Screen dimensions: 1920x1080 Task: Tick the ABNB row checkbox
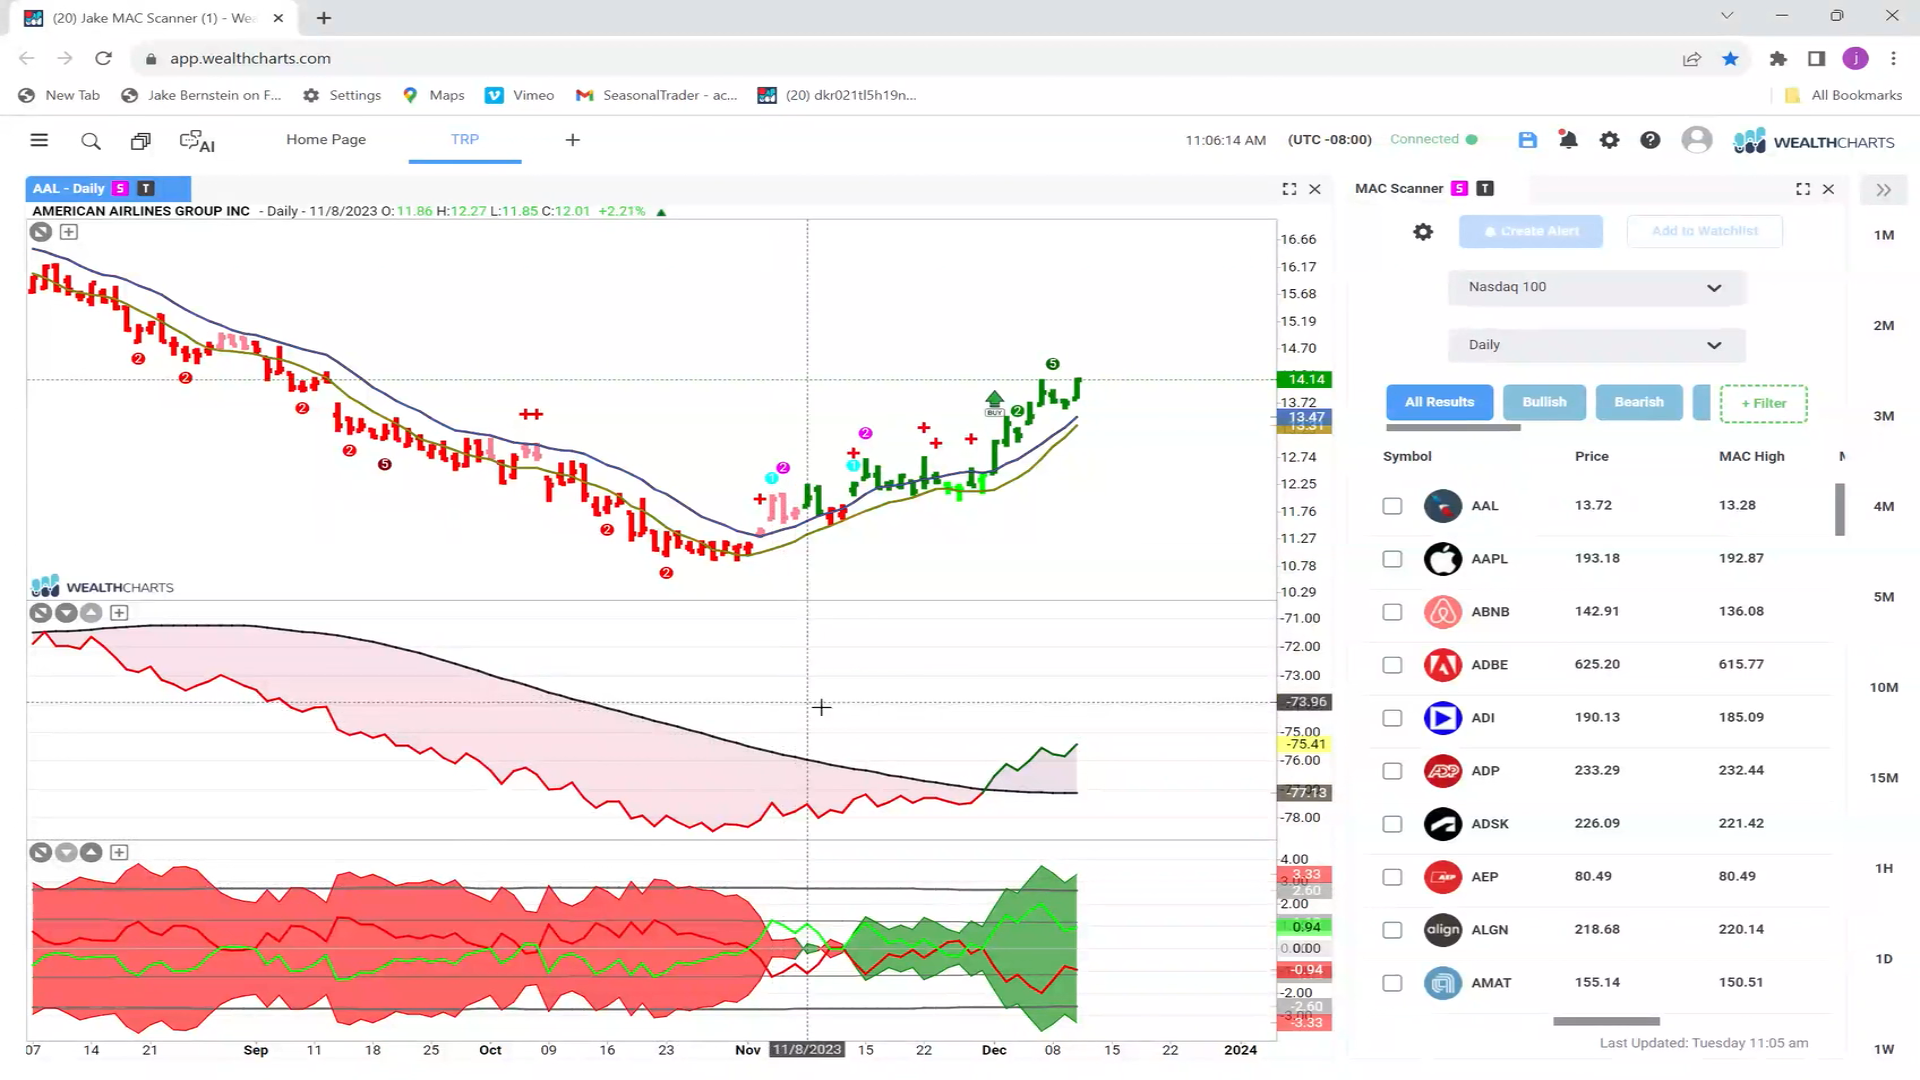coord(1392,612)
